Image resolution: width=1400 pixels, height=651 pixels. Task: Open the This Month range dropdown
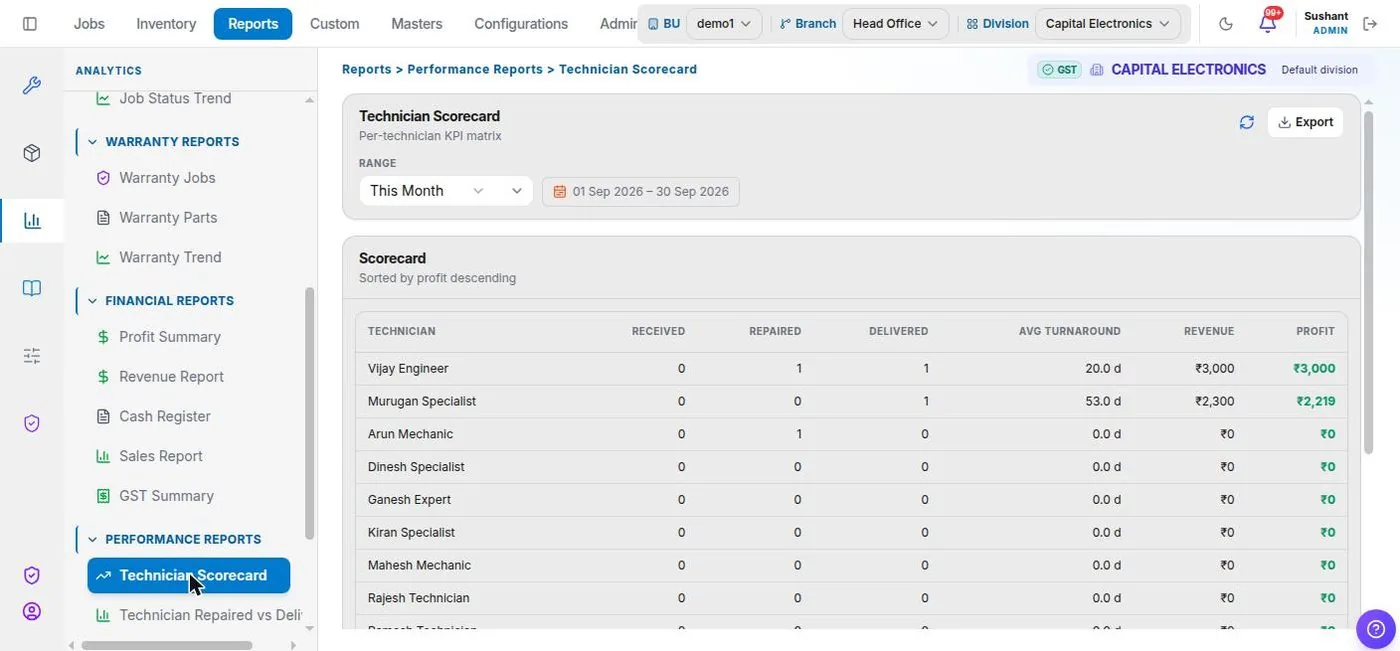[446, 191]
